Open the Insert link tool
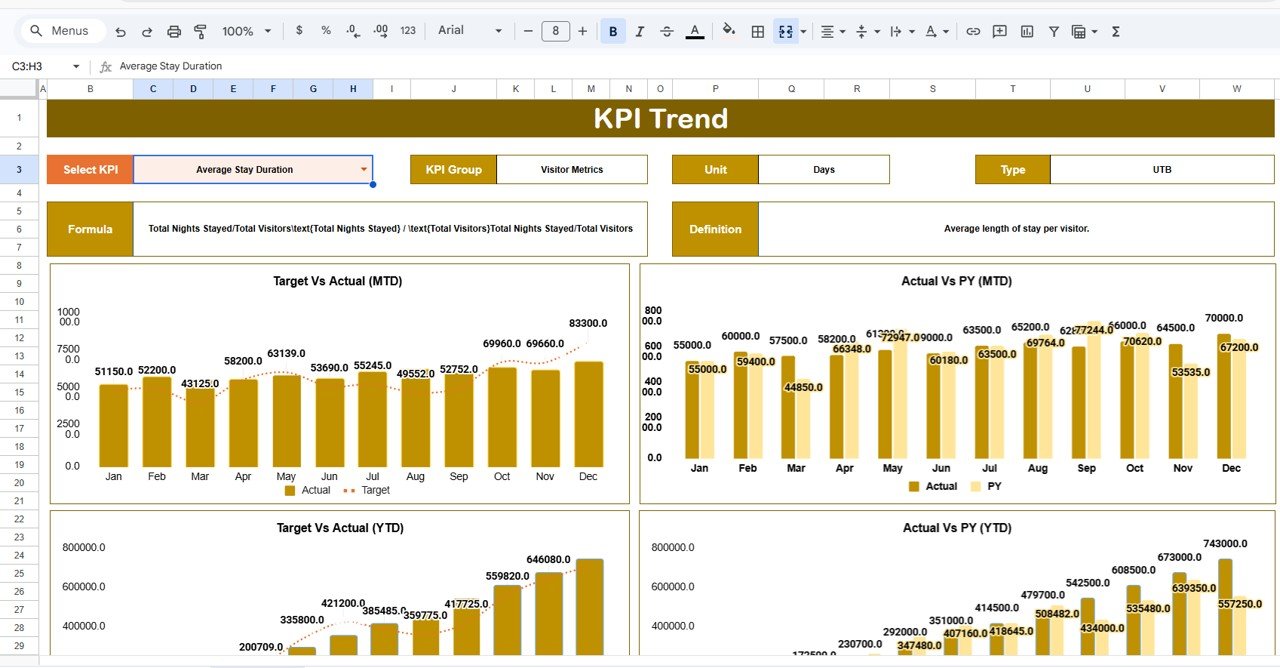Screen dimensions: 1280x668 tap(973, 31)
